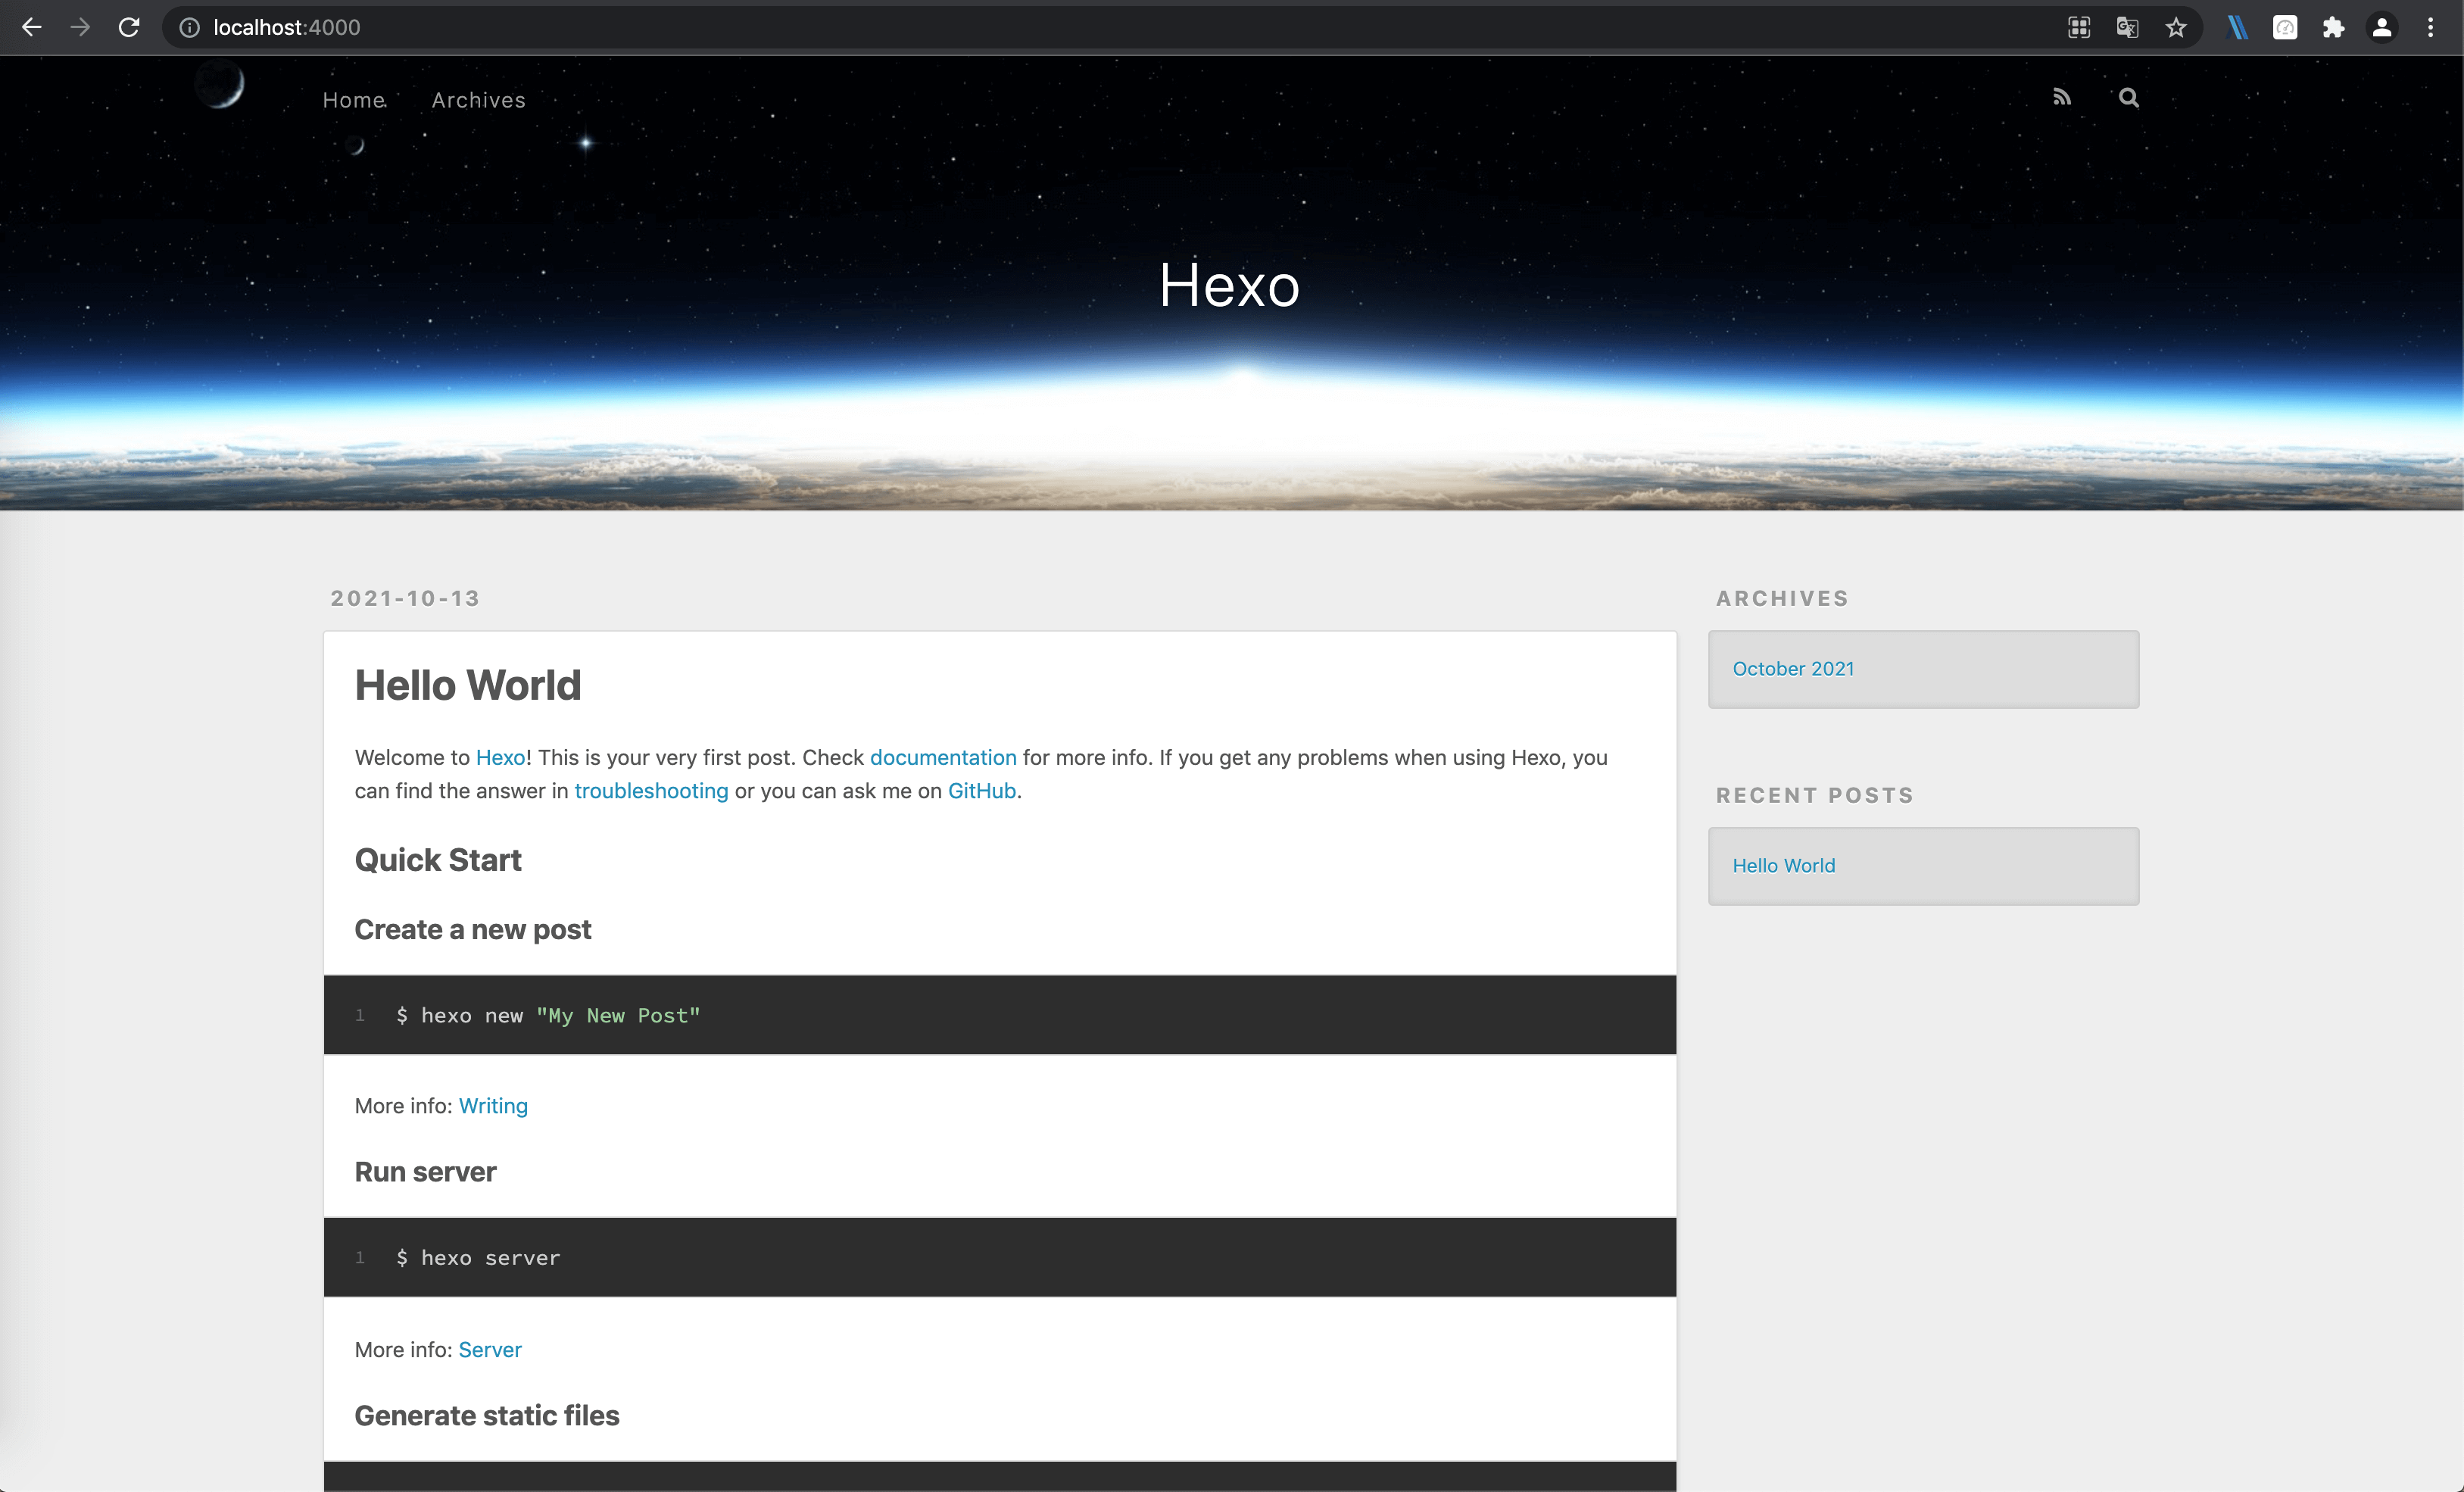View site information icon beside URL
The height and width of the screenshot is (1492, 2464).
[x=189, y=27]
